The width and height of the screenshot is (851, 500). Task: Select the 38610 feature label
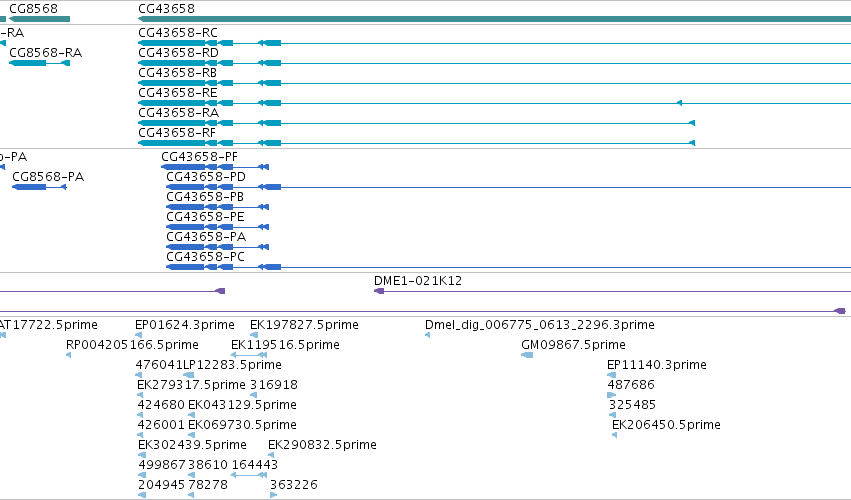tap(208, 465)
